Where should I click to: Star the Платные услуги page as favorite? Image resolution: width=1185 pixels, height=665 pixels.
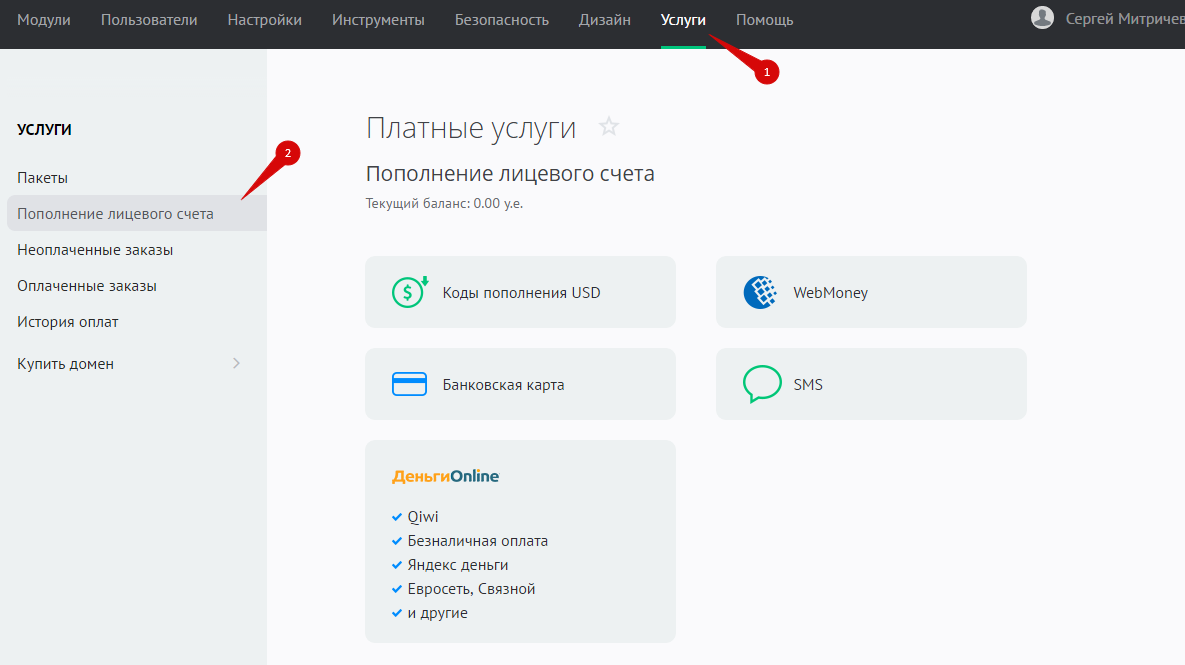coord(608,127)
